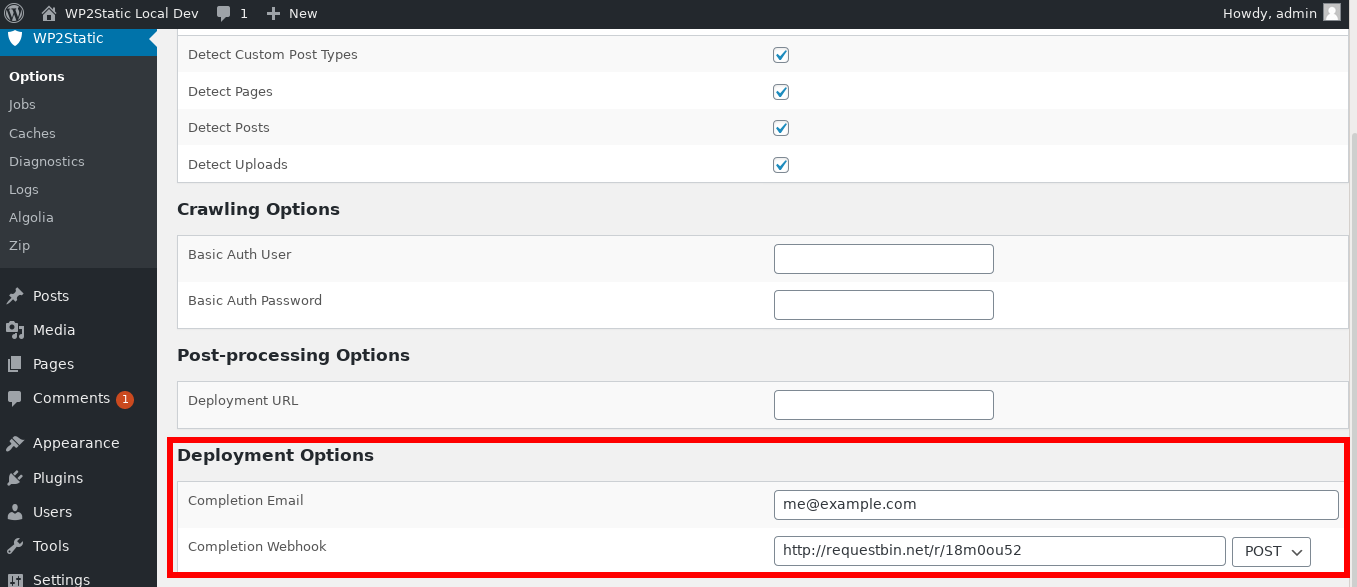Open the New content menu

pyautogui.click(x=291, y=13)
